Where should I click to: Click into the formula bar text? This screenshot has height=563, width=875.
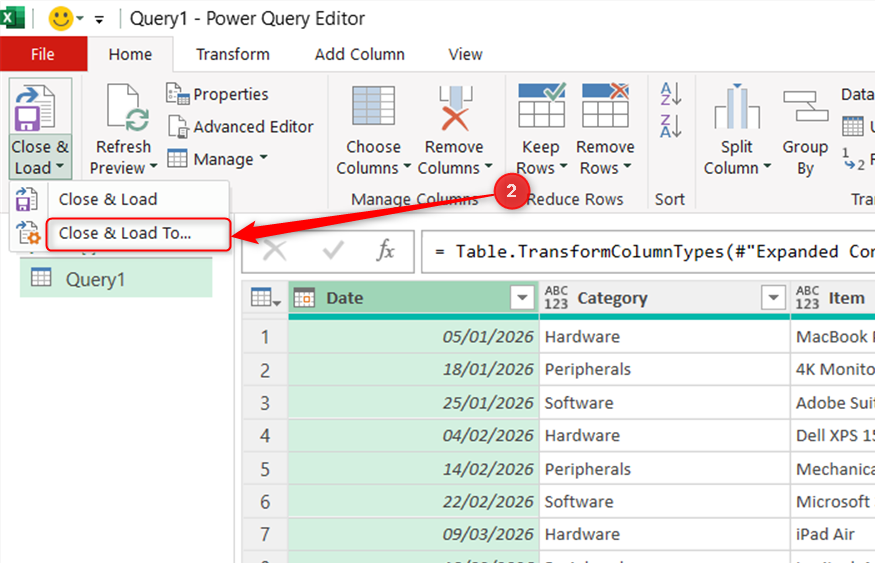(x=648, y=252)
